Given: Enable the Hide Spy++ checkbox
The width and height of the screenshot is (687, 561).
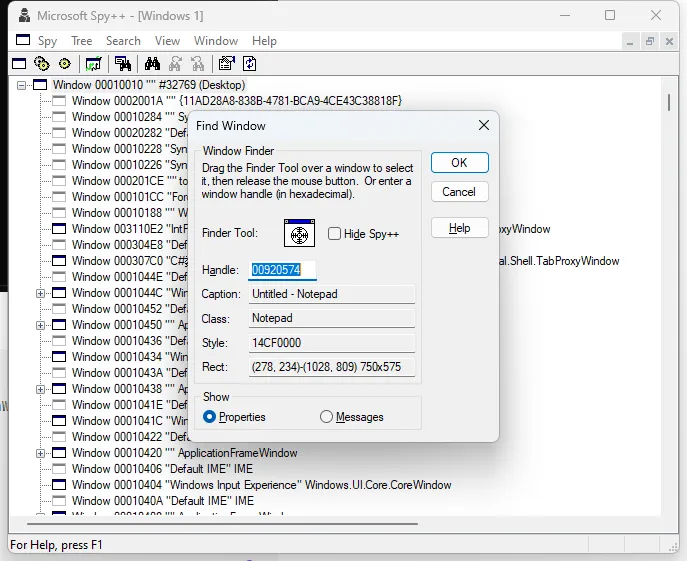Looking at the screenshot, I should (334, 234).
